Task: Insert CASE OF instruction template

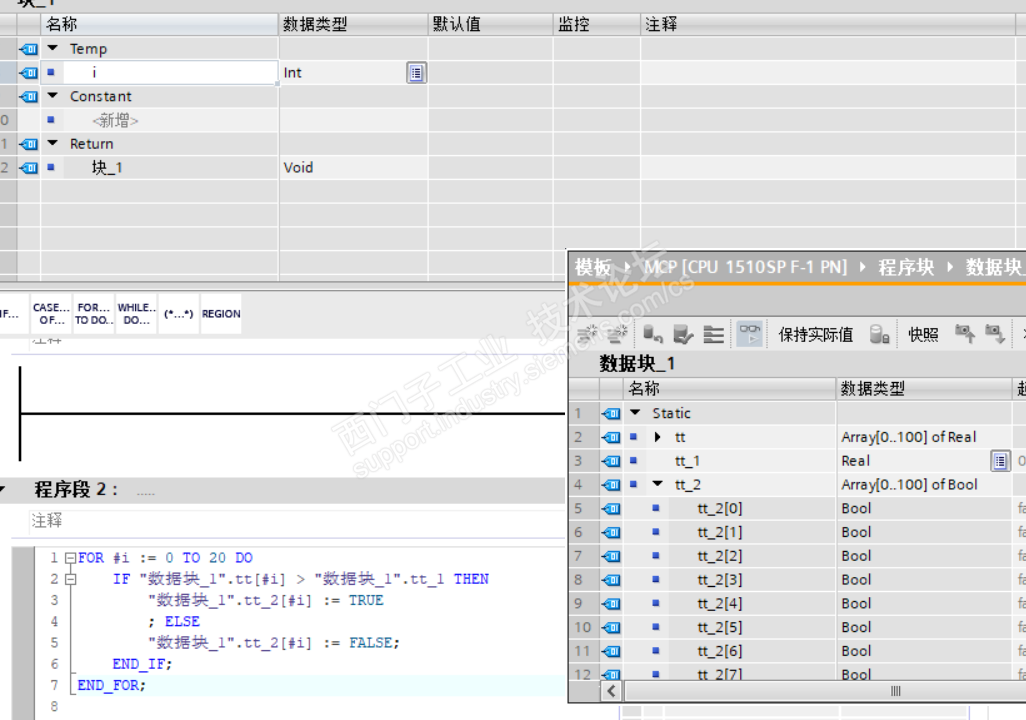Action: coord(51,314)
